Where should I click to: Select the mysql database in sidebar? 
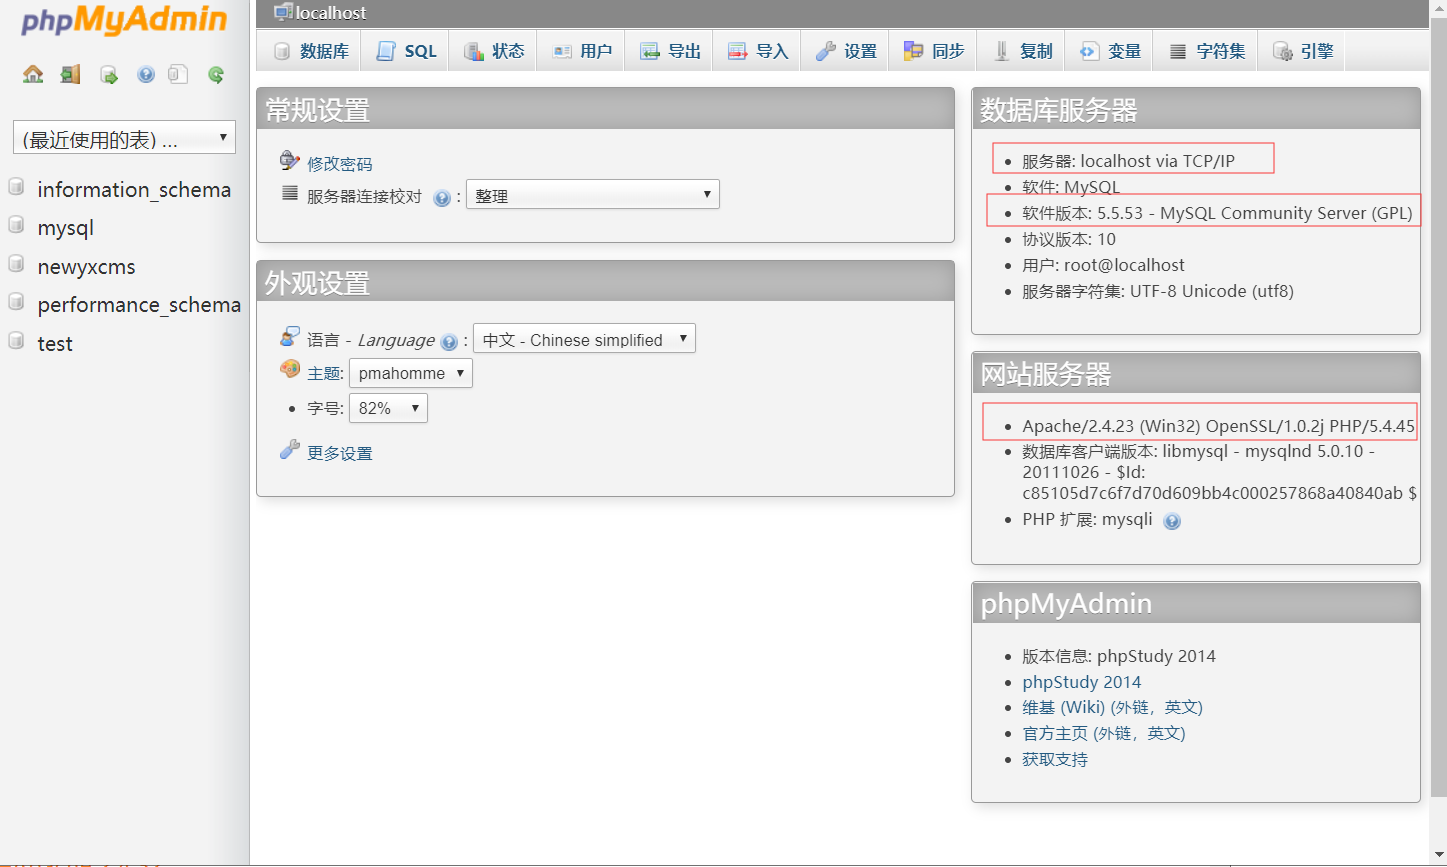point(66,228)
